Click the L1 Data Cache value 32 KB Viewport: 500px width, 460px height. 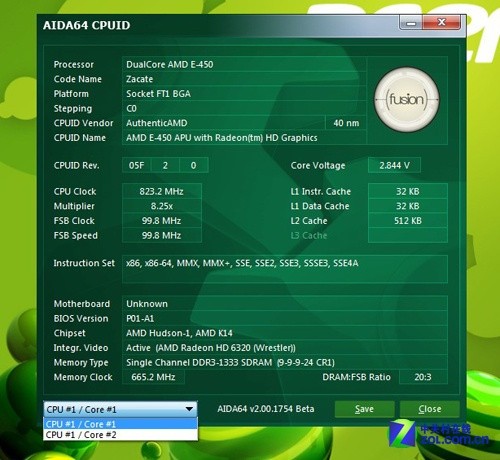[408, 206]
